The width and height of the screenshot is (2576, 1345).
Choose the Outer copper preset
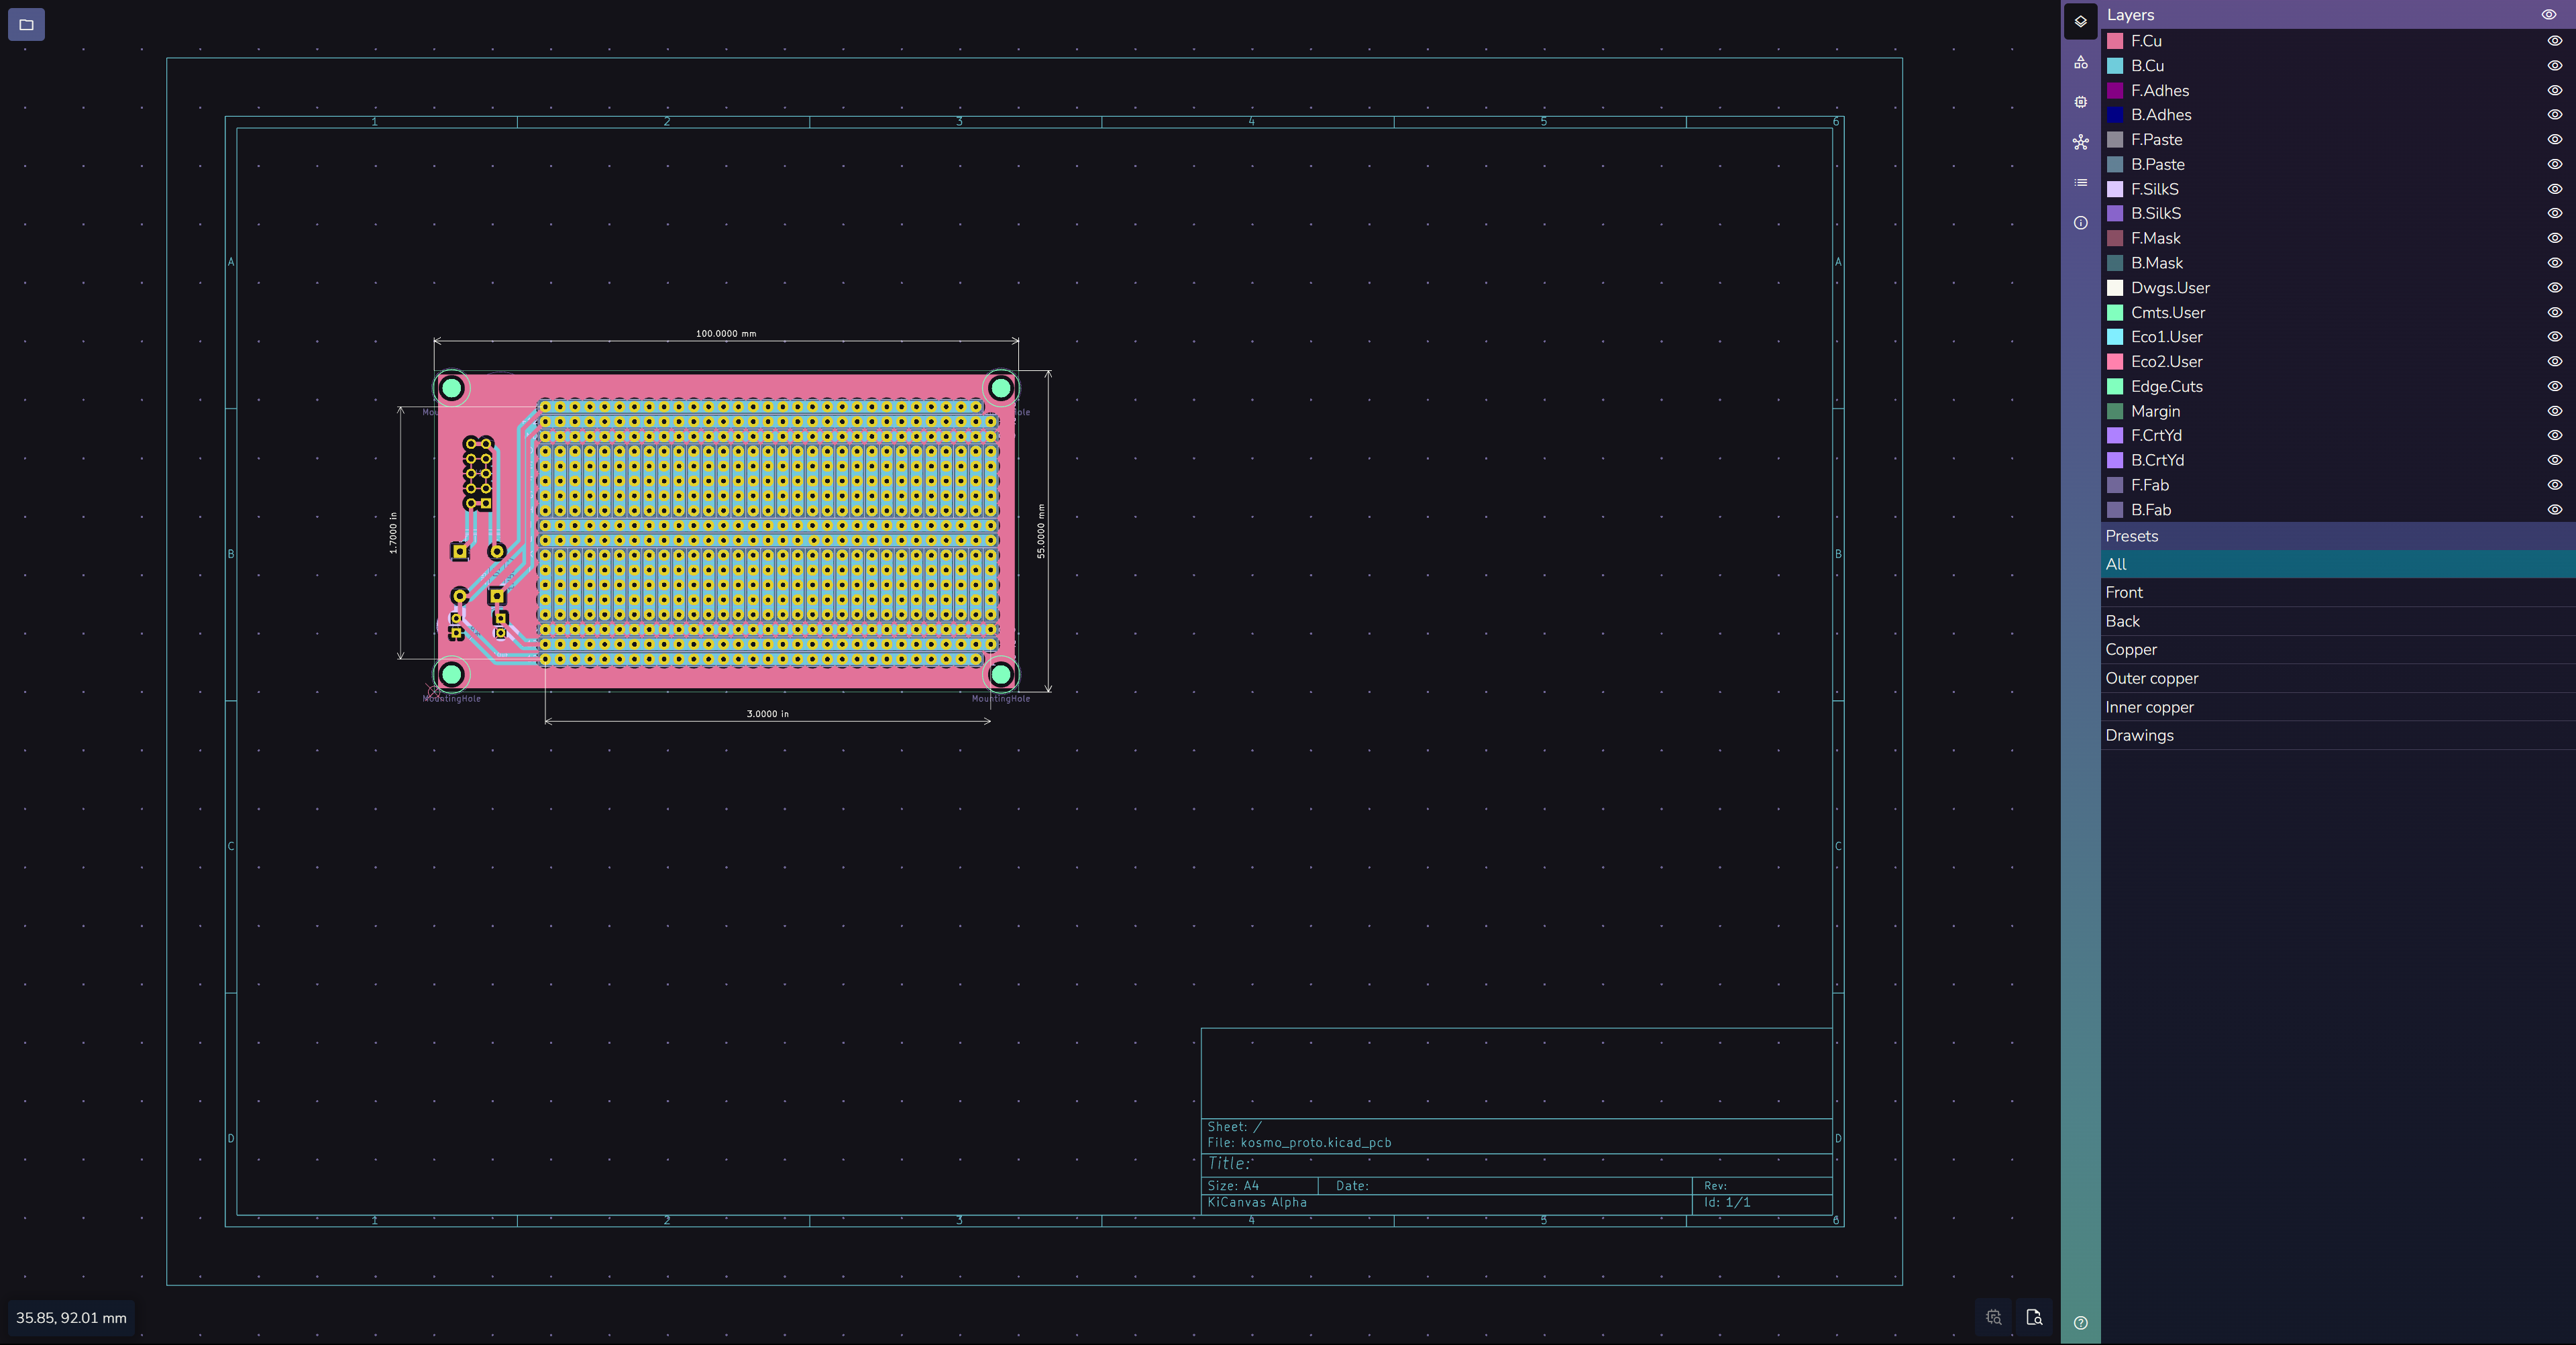click(x=2151, y=678)
